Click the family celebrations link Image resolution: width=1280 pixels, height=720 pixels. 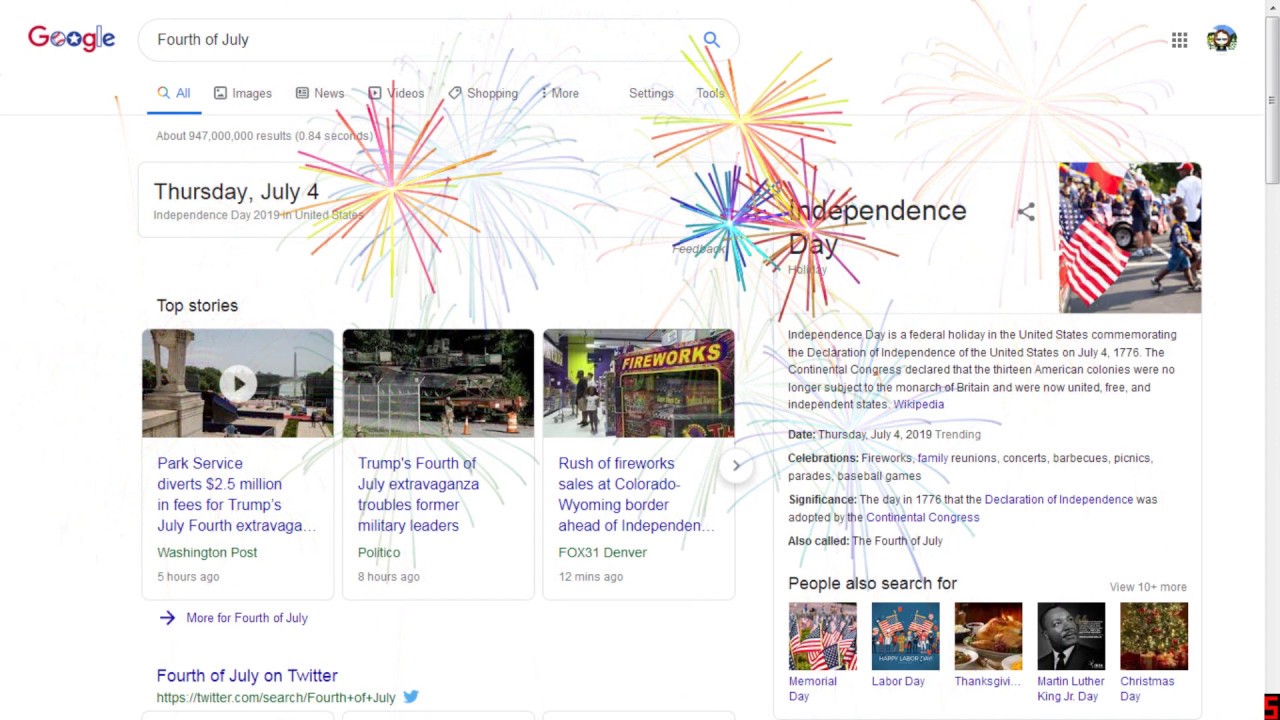click(x=932, y=458)
